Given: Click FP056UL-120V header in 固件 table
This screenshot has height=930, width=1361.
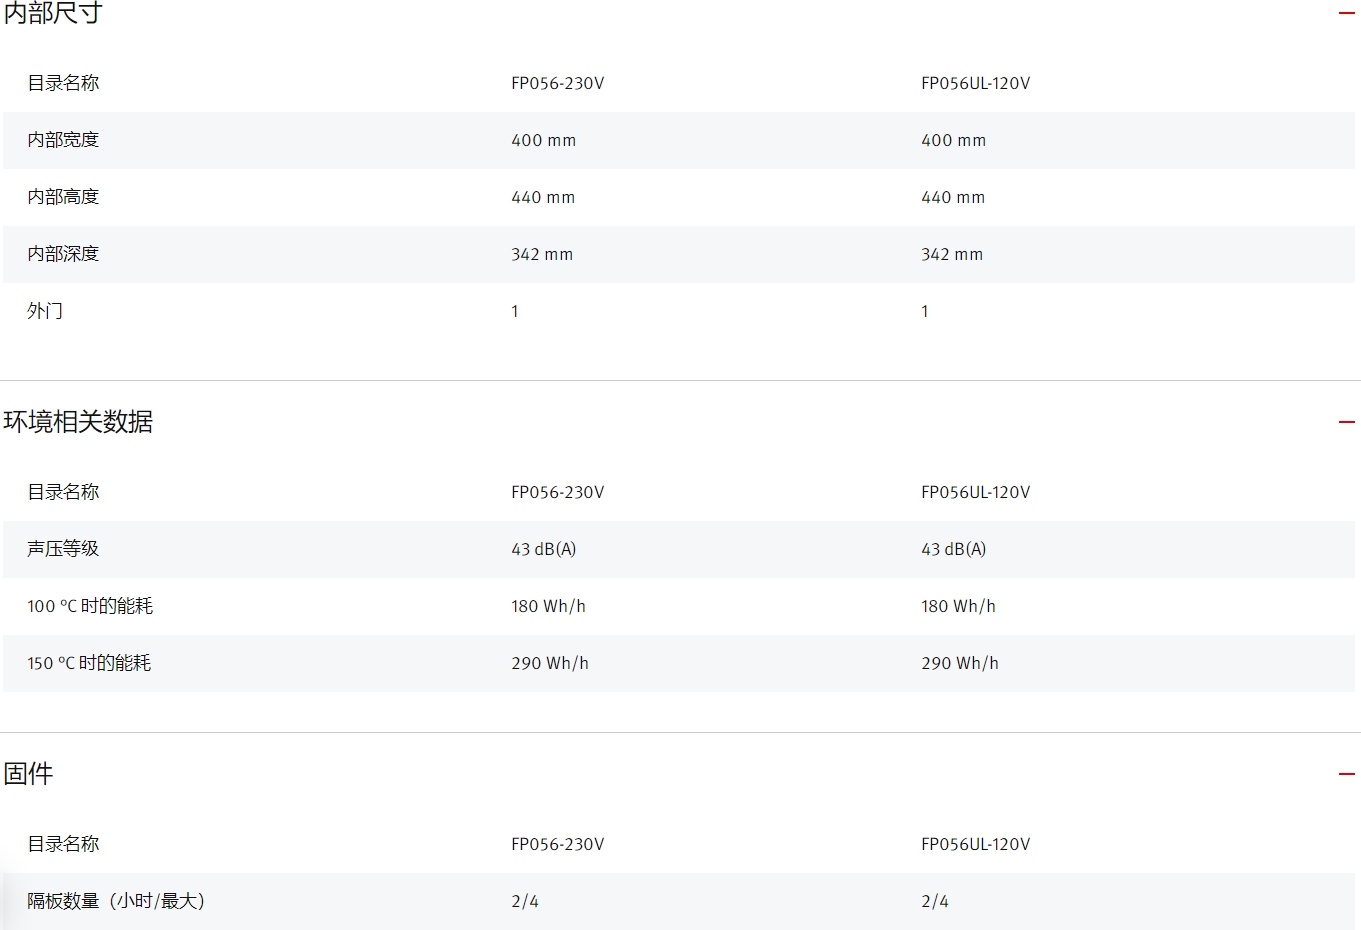Looking at the screenshot, I should coord(975,844).
